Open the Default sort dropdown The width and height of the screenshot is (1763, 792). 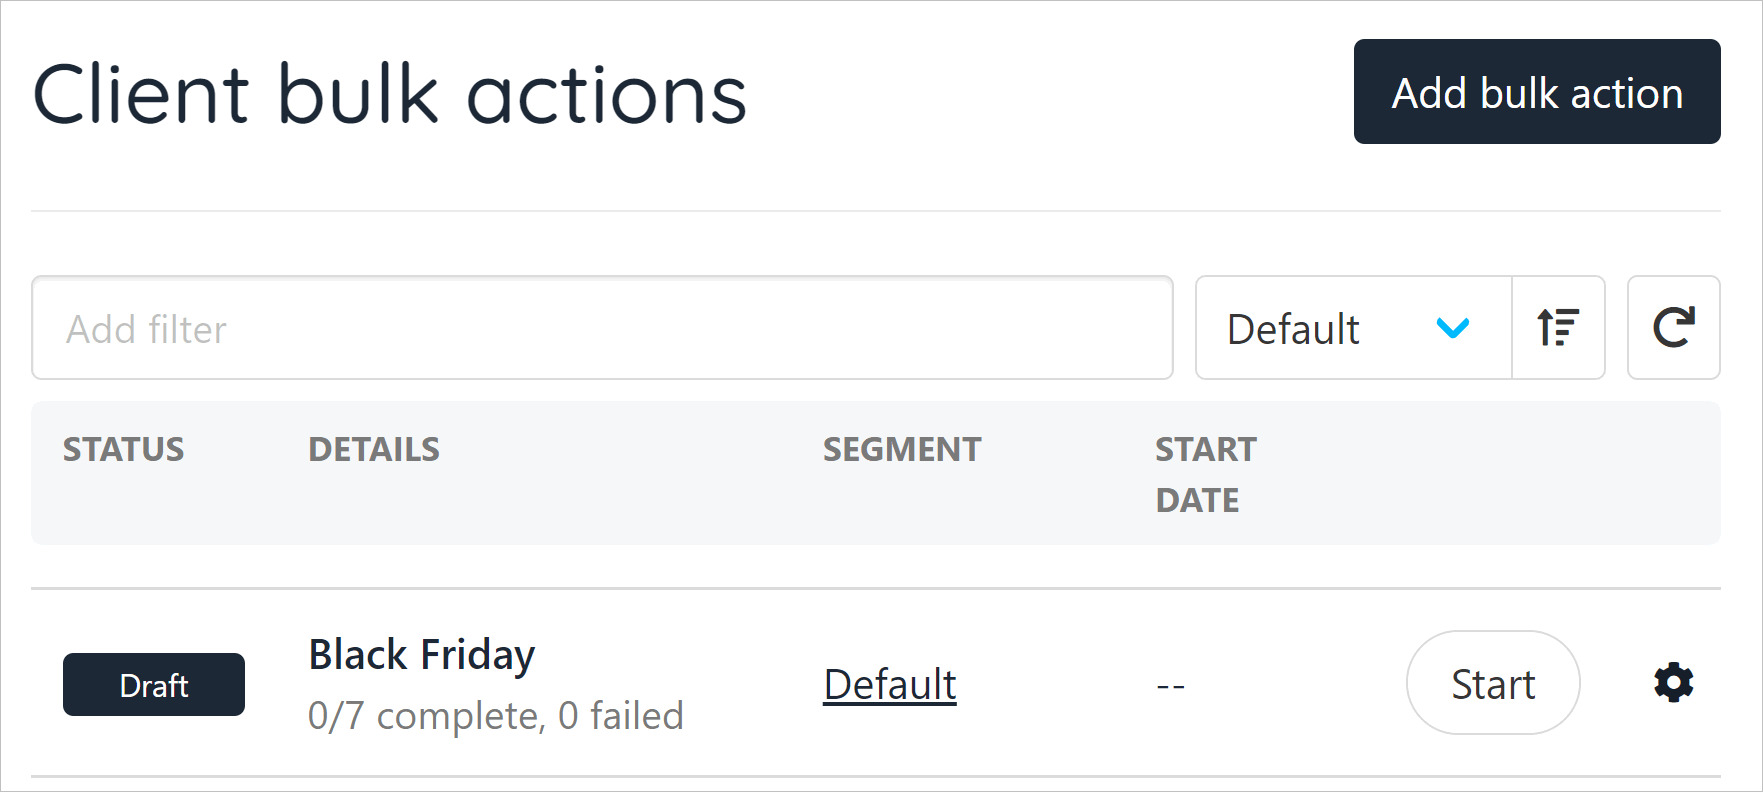point(1354,327)
